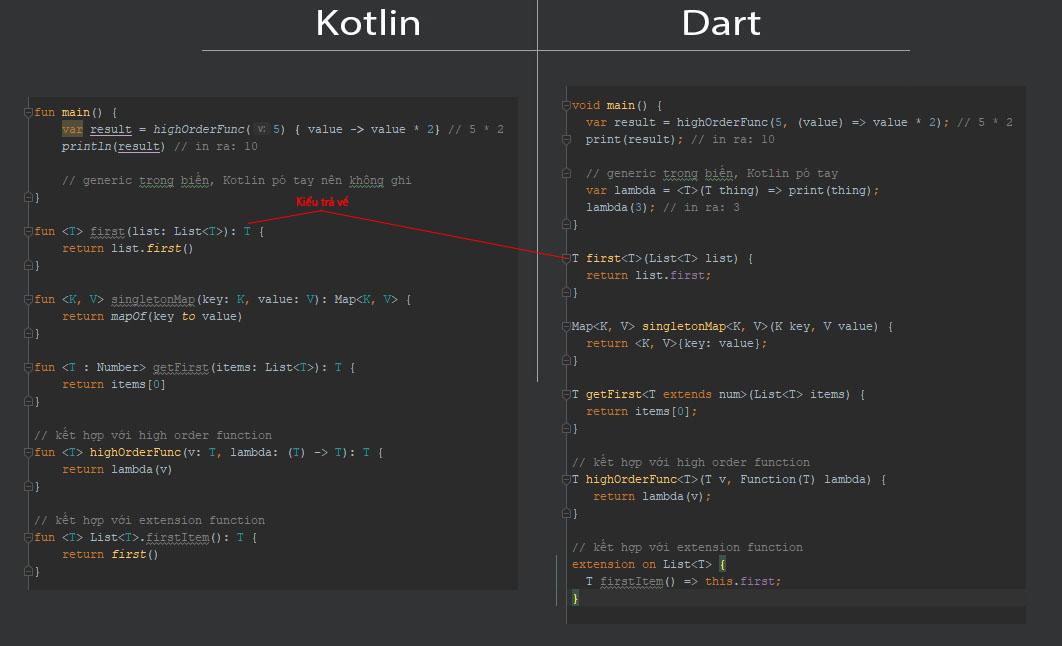Click 'extension on List<T>' in Dart code
The image size is (1062, 646).
[x=641, y=564]
